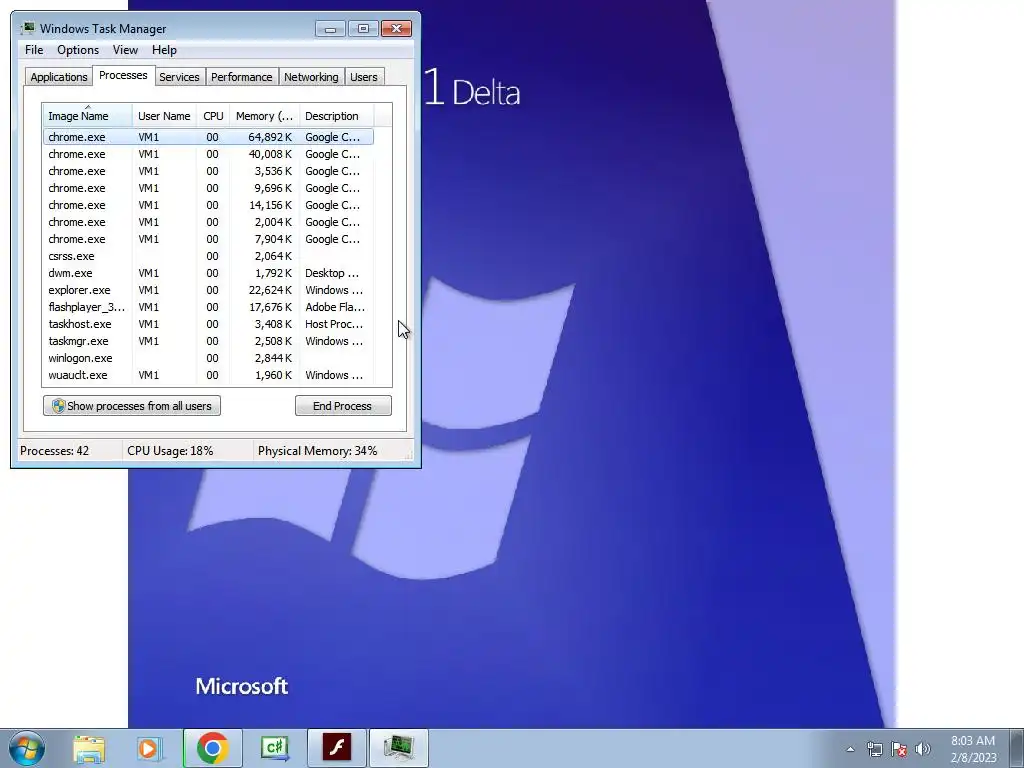Maximize the Task Manager window
The width and height of the screenshot is (1024, 768).
click(x=363, y=29)
